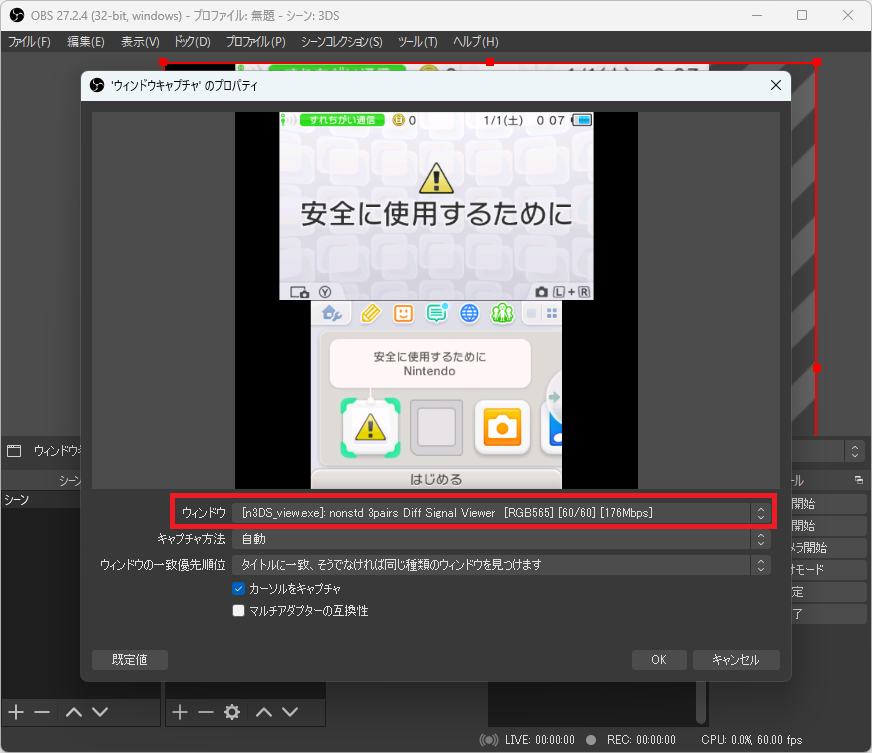The image size is (872, 753).
Task: Click the pencil Game Notes icon in preview
Action: click(371, 314)
